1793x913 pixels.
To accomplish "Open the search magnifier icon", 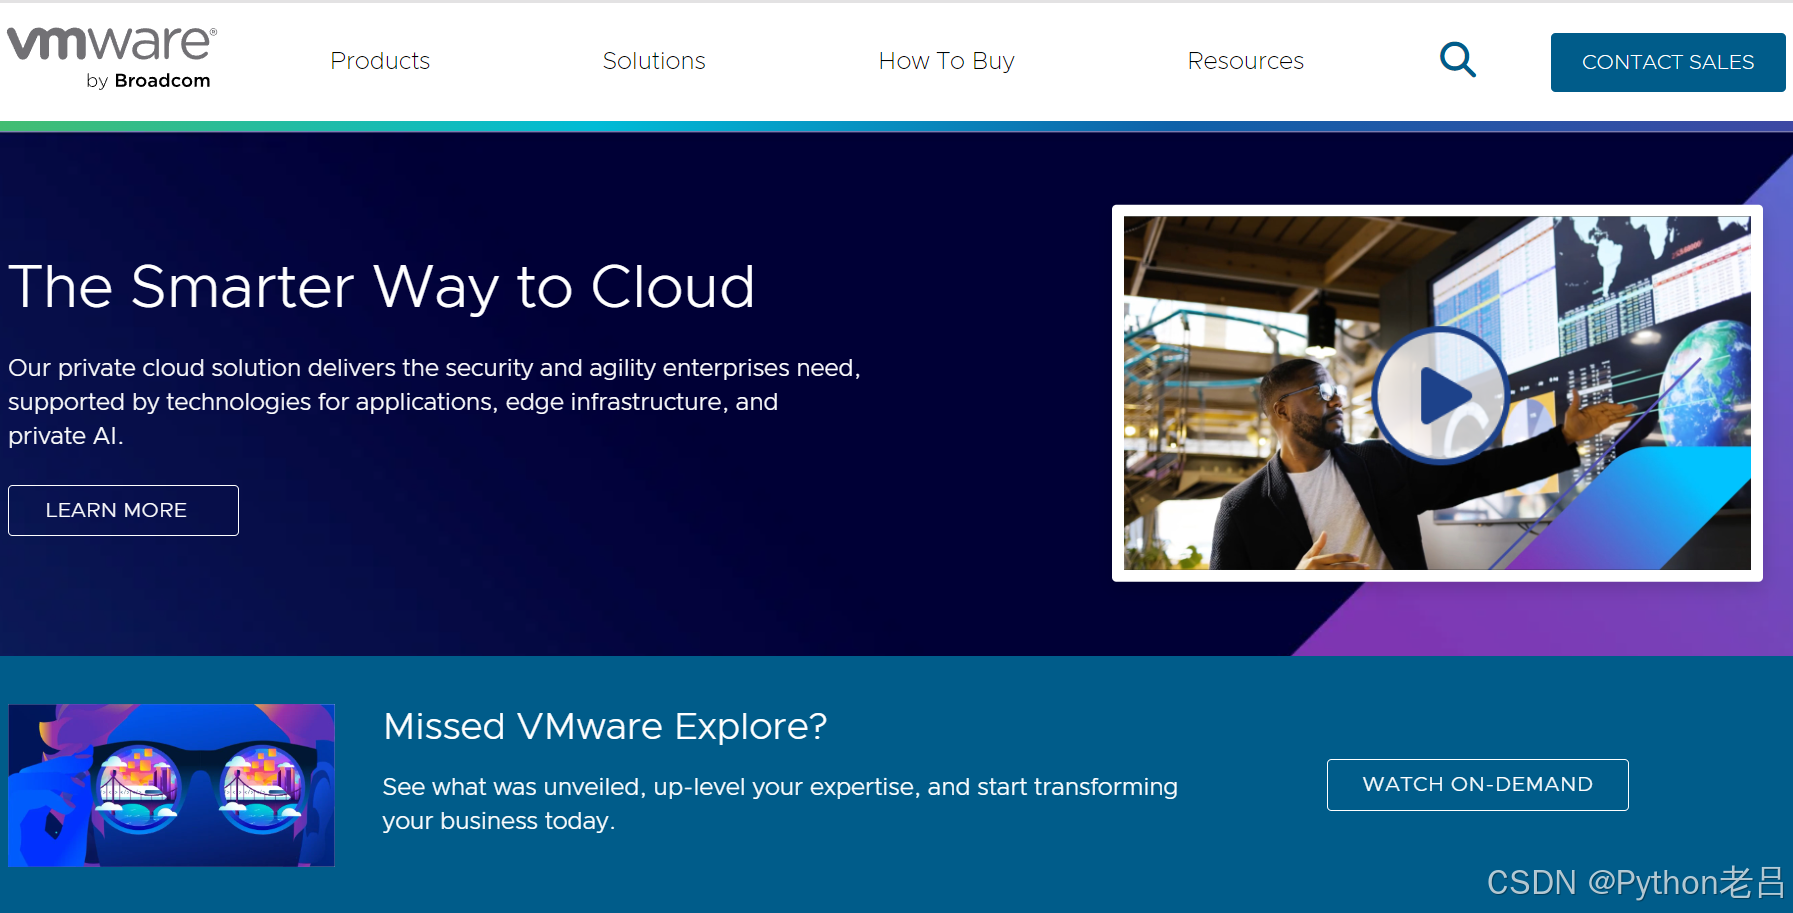I will click(x=1457, y=60).
